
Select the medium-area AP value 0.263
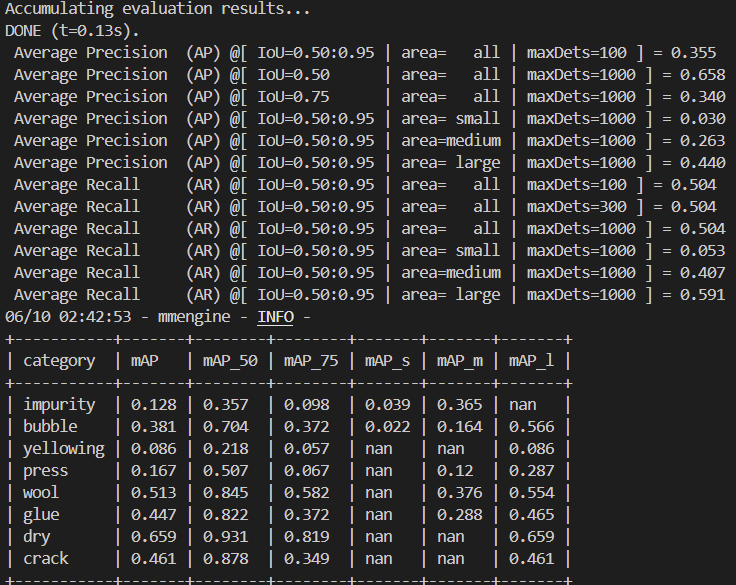pos(703,141)
